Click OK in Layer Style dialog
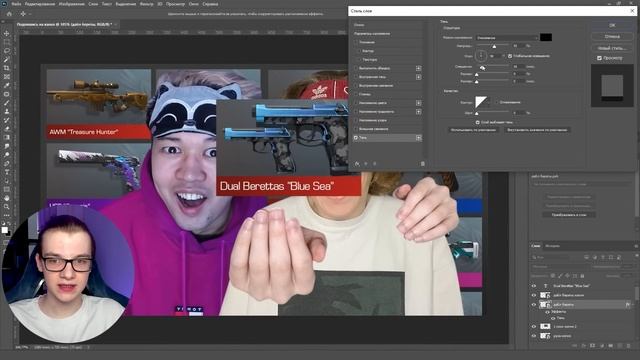 pos(612,25)
